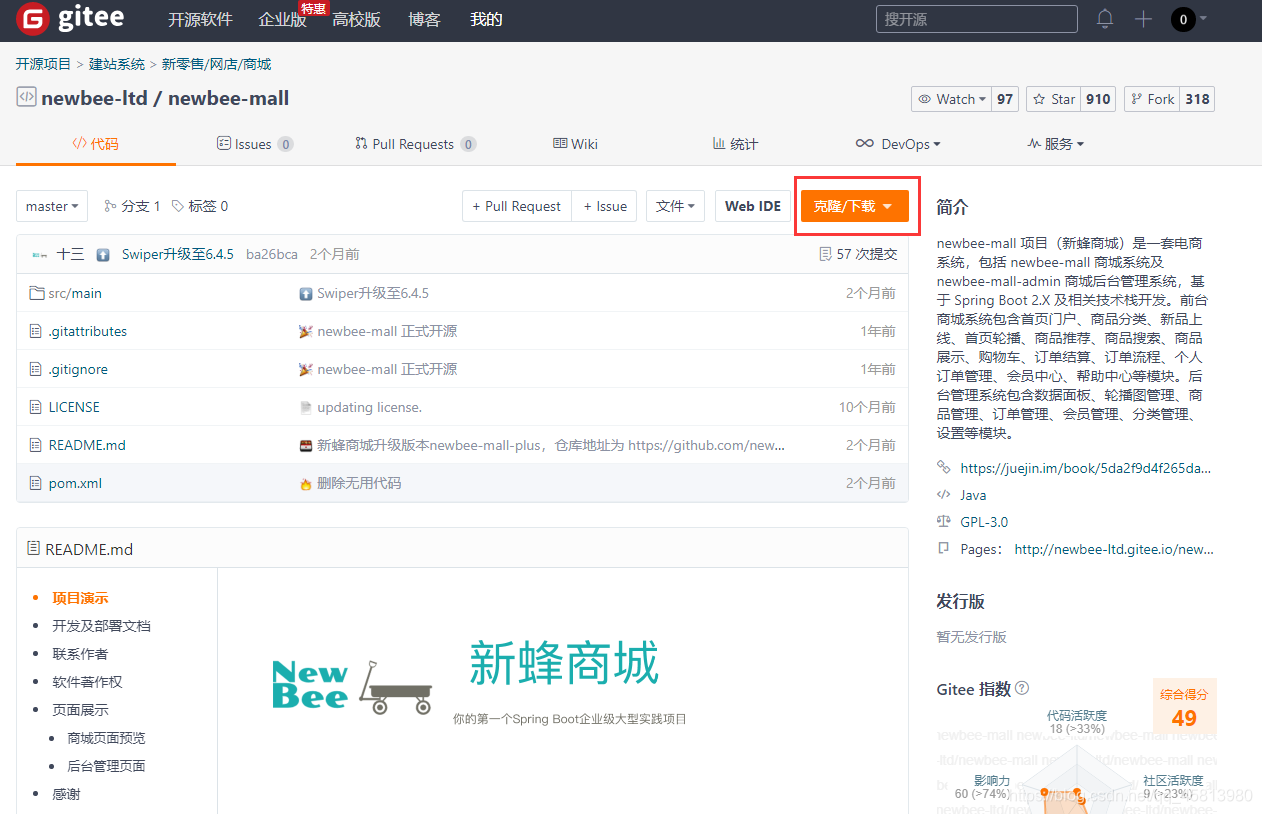This screenshot has height=814, width=1262.
Task: Star the newbee-mall repository
Action: click(x=1053, y=98)
